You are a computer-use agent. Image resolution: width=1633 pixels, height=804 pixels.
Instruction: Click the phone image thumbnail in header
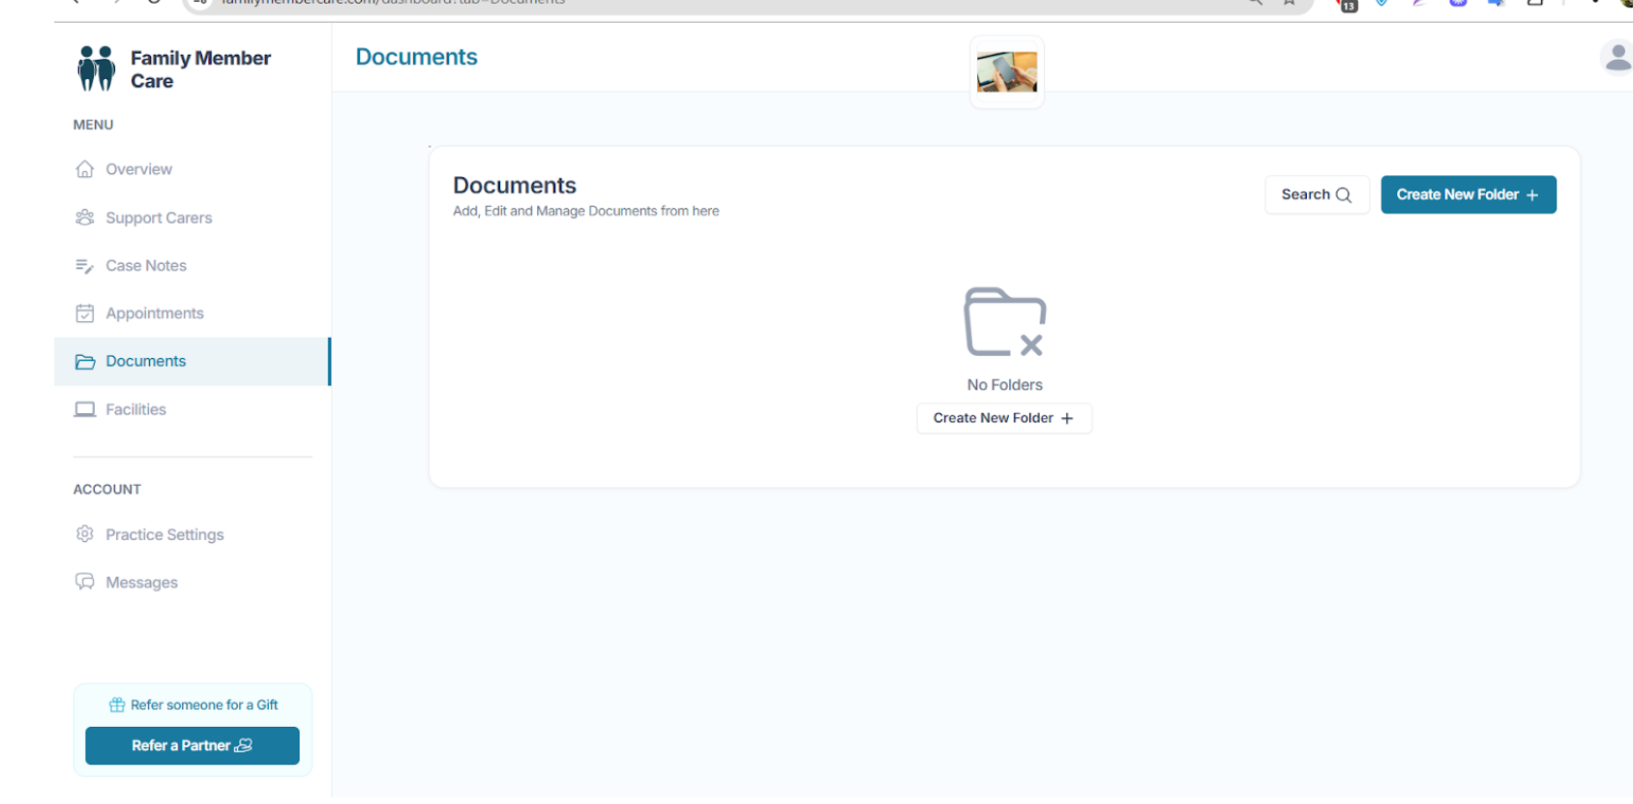(1006, 72)
